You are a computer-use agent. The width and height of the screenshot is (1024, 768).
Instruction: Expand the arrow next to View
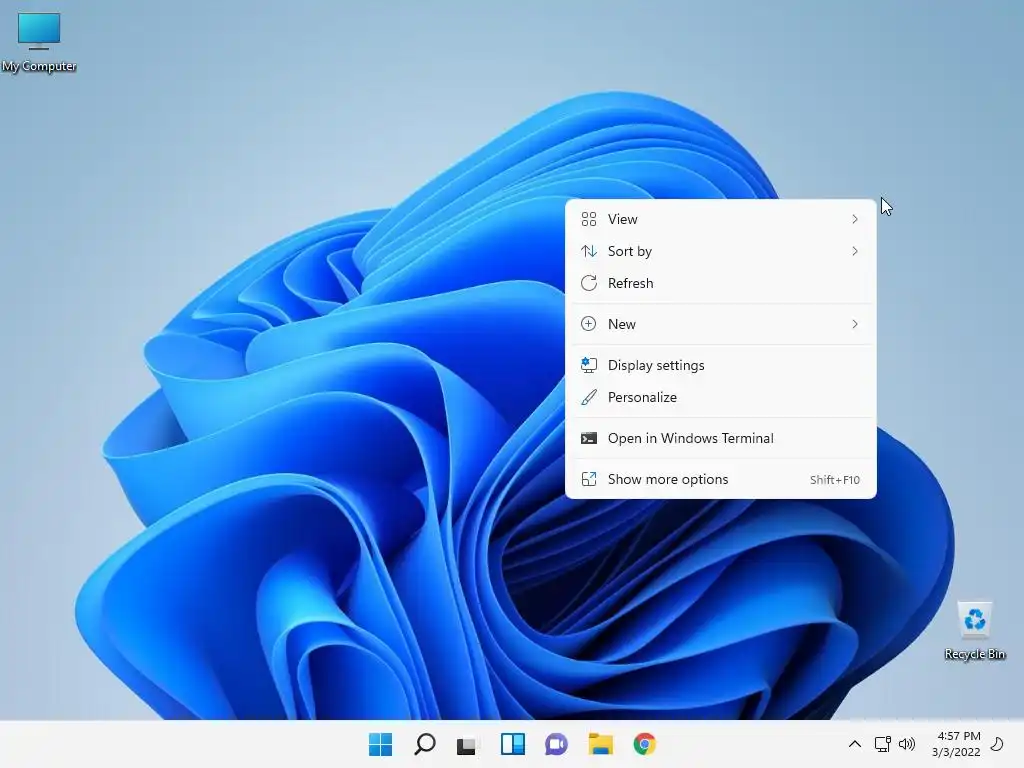click(855, 219)
